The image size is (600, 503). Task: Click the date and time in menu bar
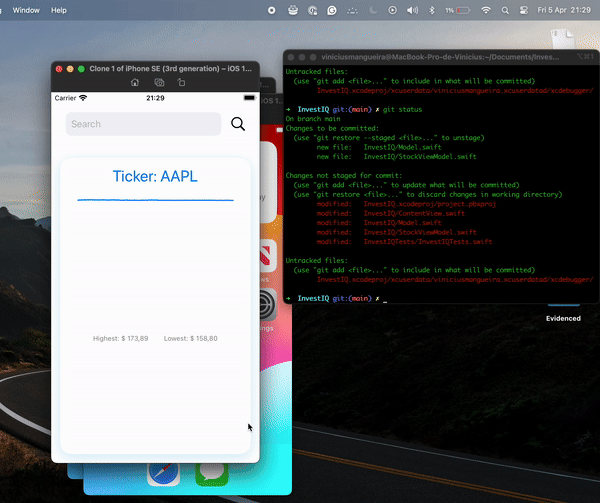565,9
